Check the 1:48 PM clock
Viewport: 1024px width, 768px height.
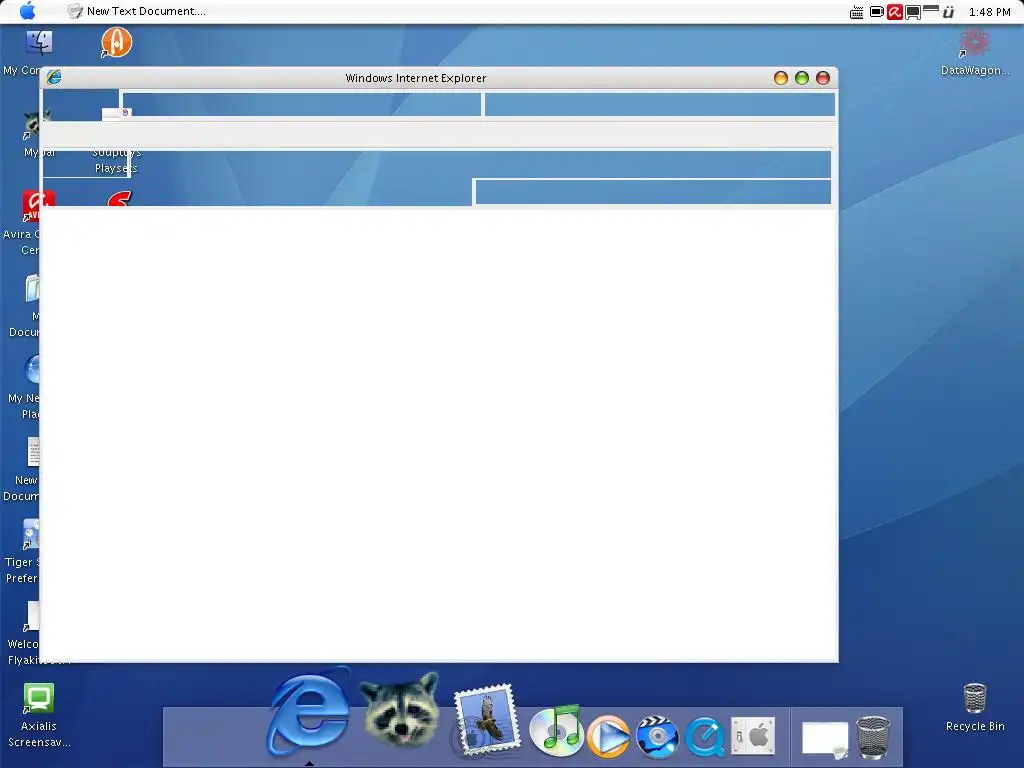(x=989, y=12)
